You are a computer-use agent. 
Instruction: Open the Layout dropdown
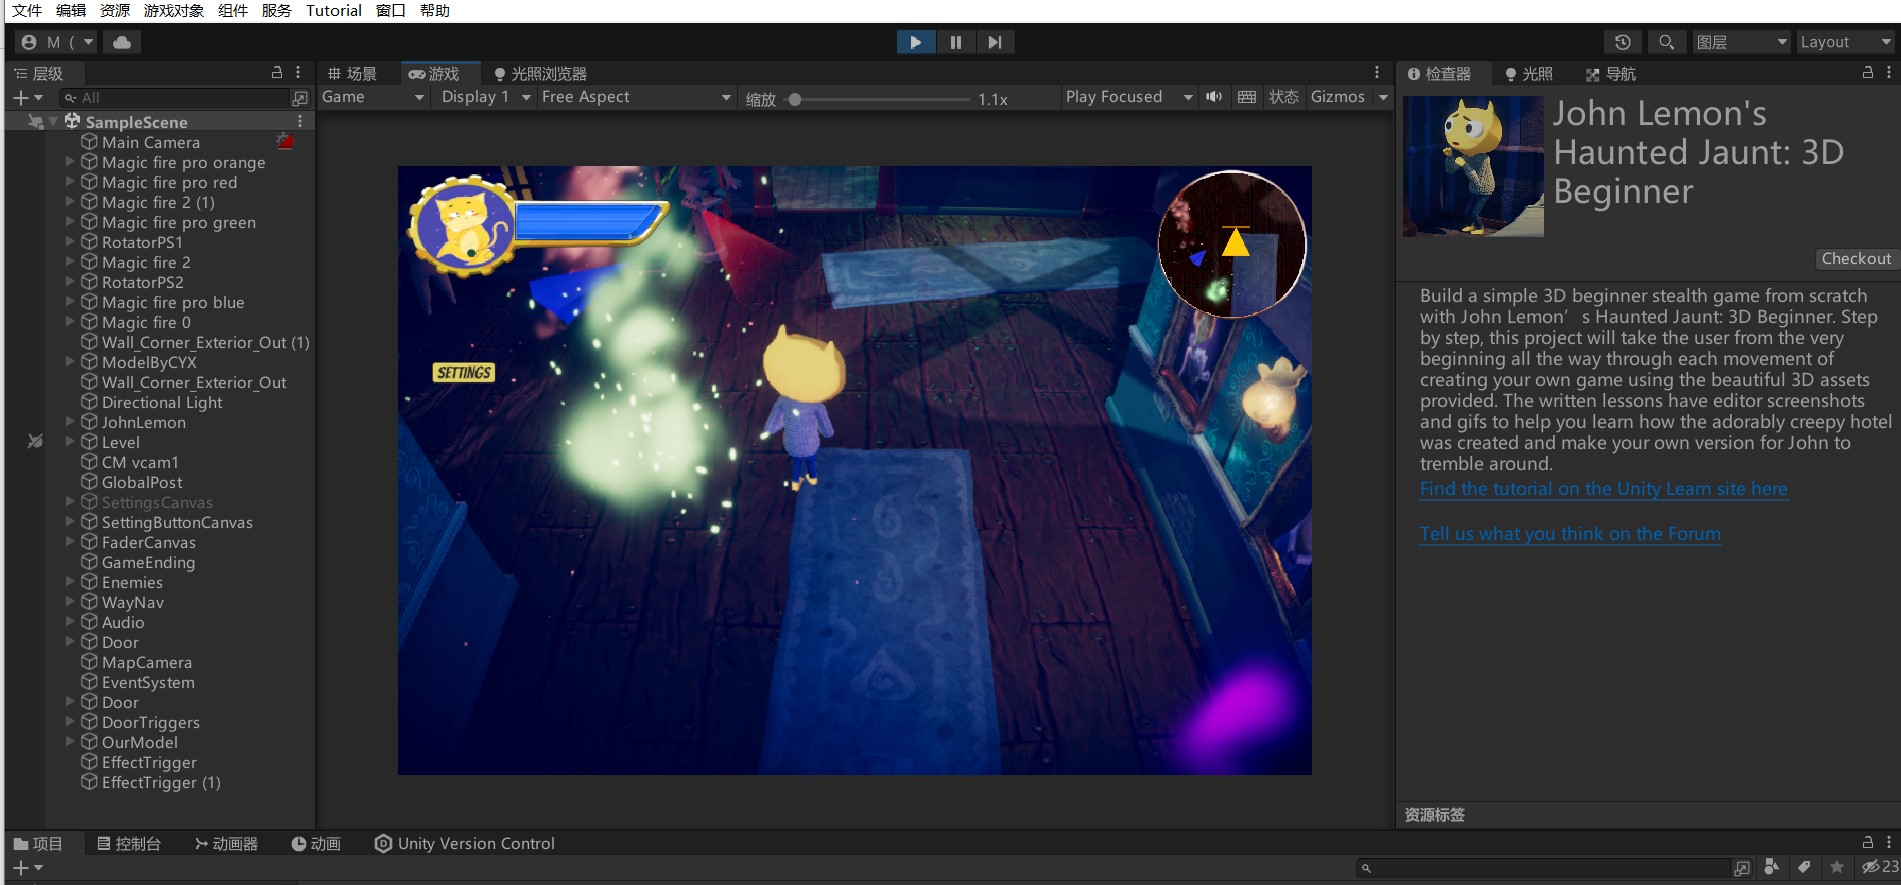click(1845, 42)
